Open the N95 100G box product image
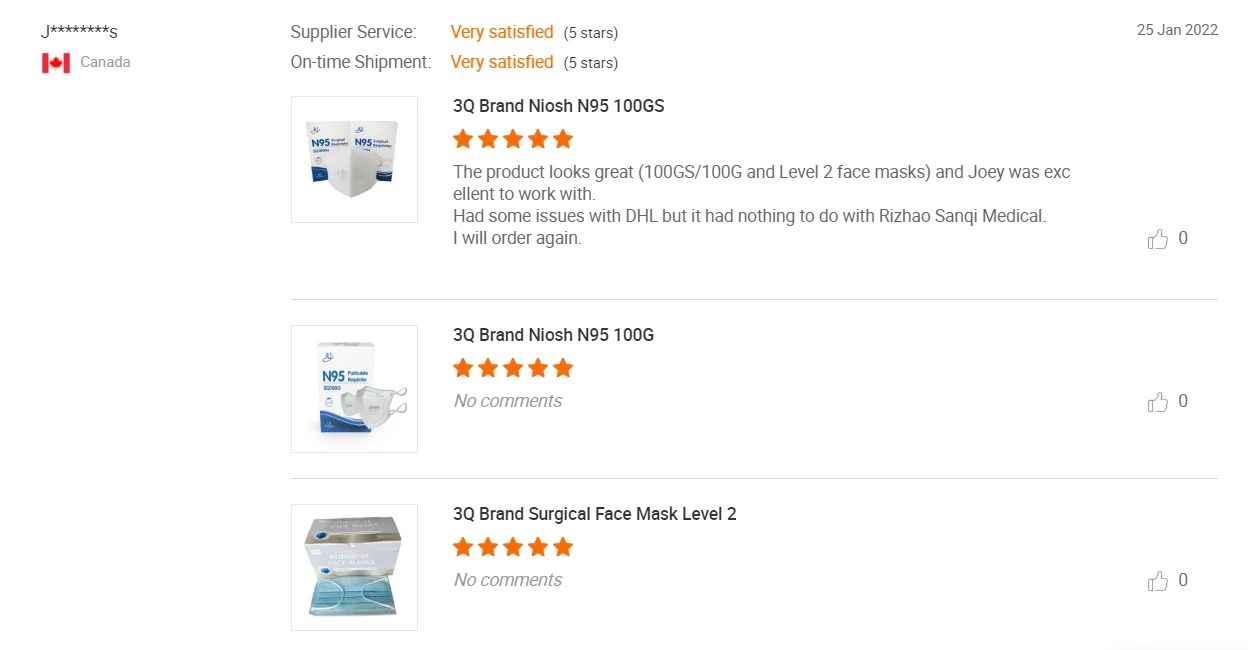Screen dimensions: 1248x650 pos(354,389)
